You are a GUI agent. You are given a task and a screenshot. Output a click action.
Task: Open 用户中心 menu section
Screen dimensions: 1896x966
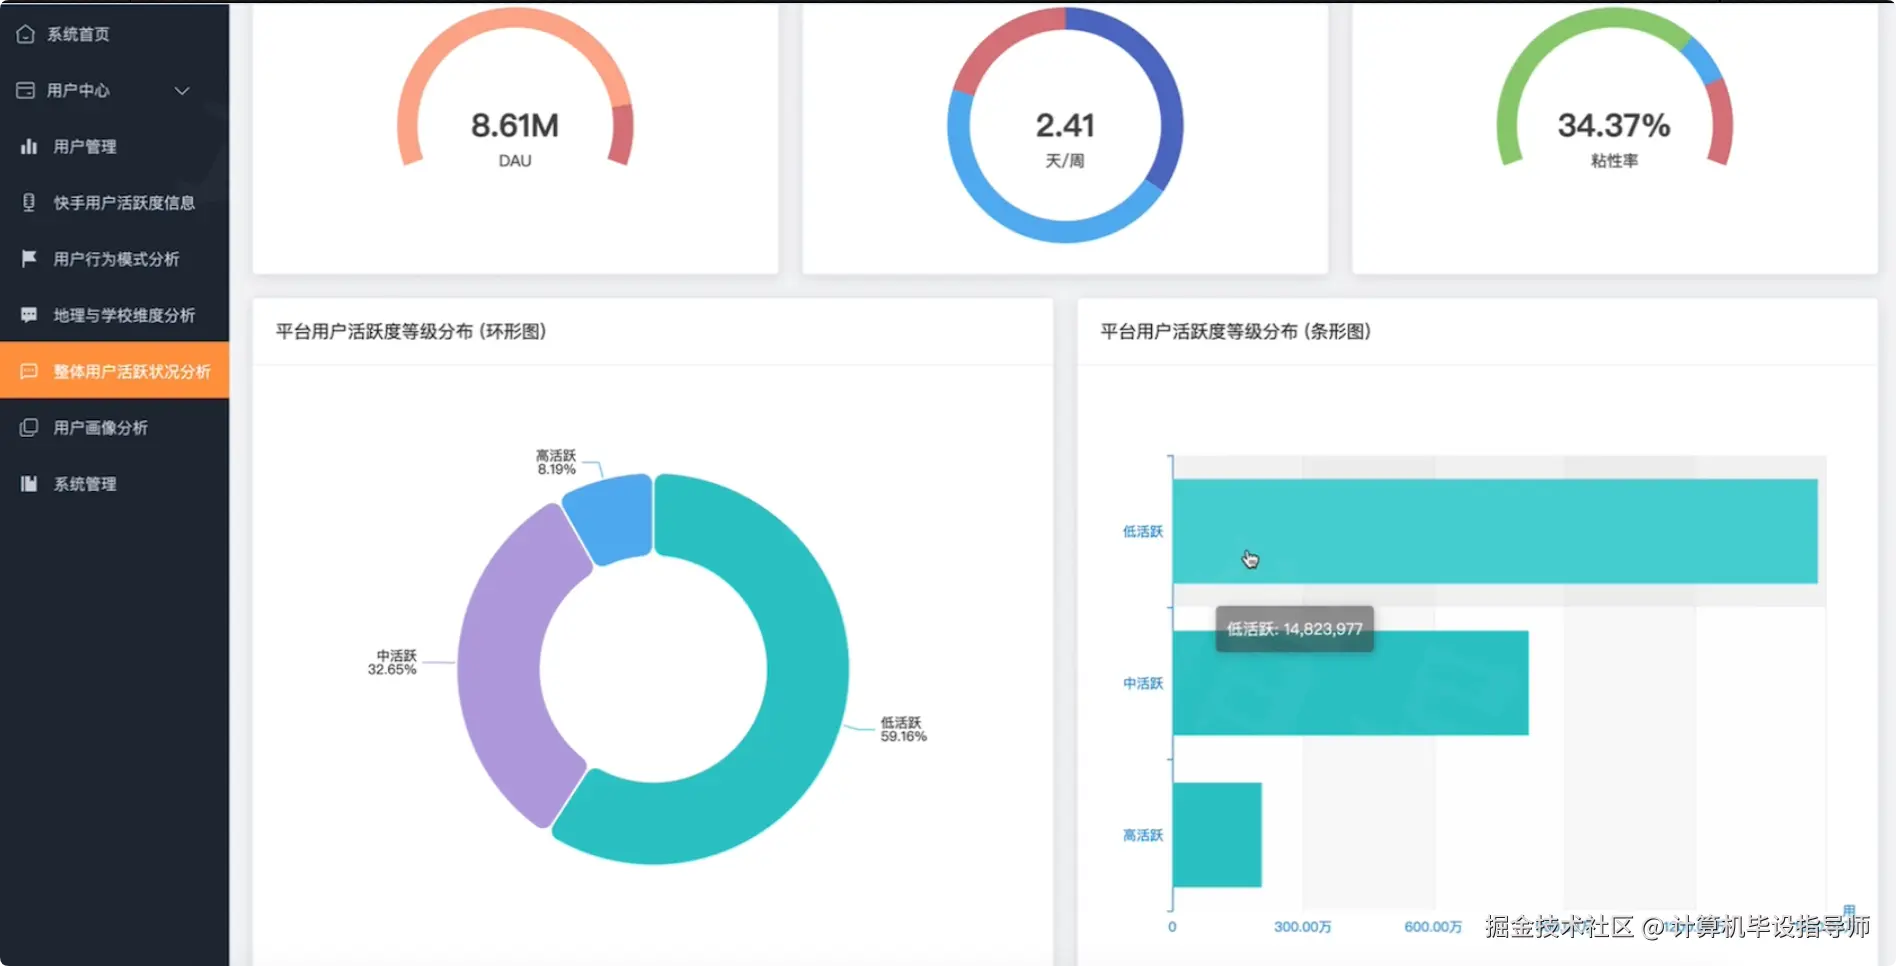tap(114, 90)
